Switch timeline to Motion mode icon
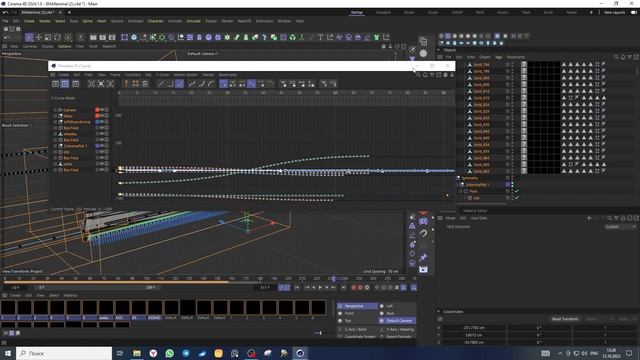 click(x=76, y=84)
